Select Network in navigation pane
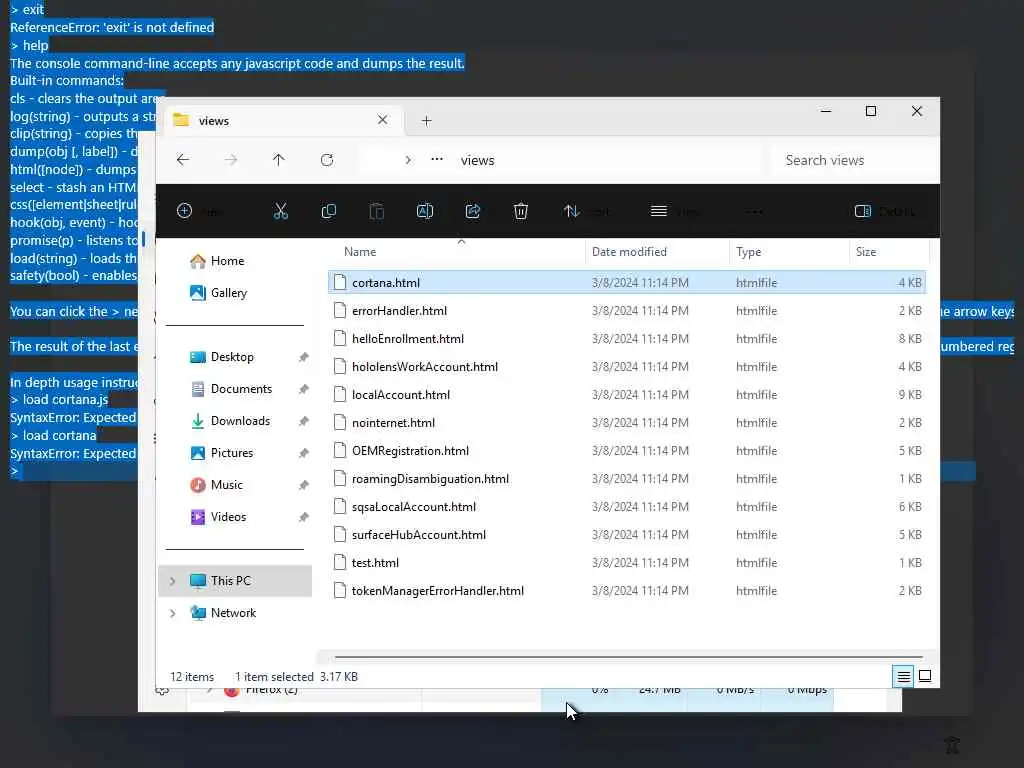Viewport: 1024px width, 768px height. pyautogui.click(x=235, y=613)
